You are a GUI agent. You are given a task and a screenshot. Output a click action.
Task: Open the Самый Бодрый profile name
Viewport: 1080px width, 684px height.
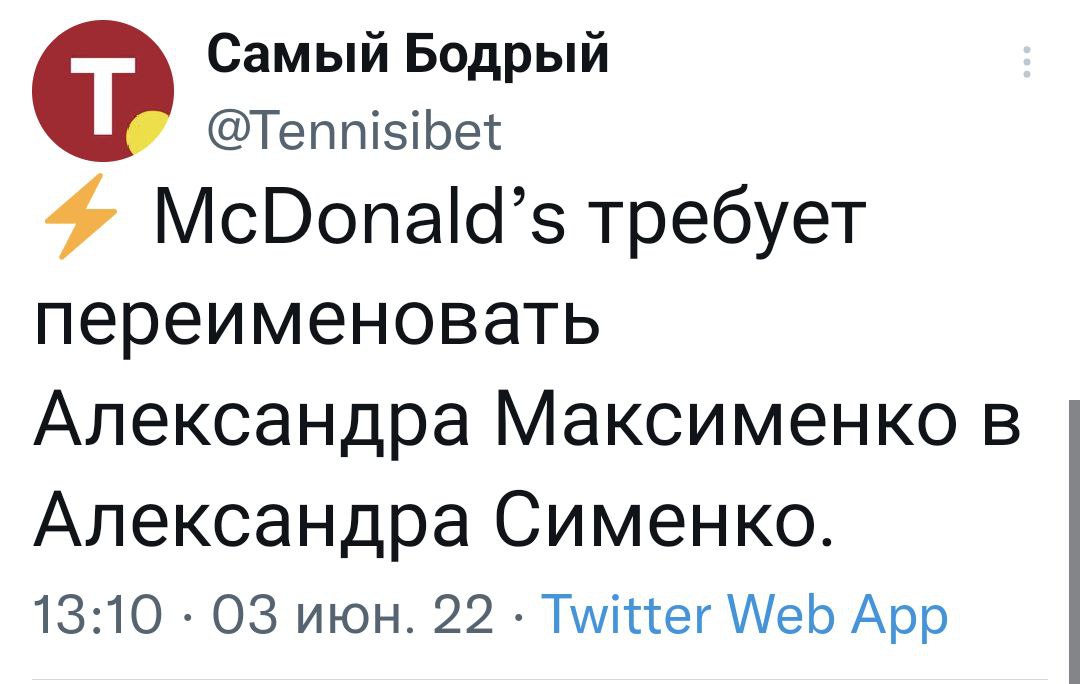408,50
